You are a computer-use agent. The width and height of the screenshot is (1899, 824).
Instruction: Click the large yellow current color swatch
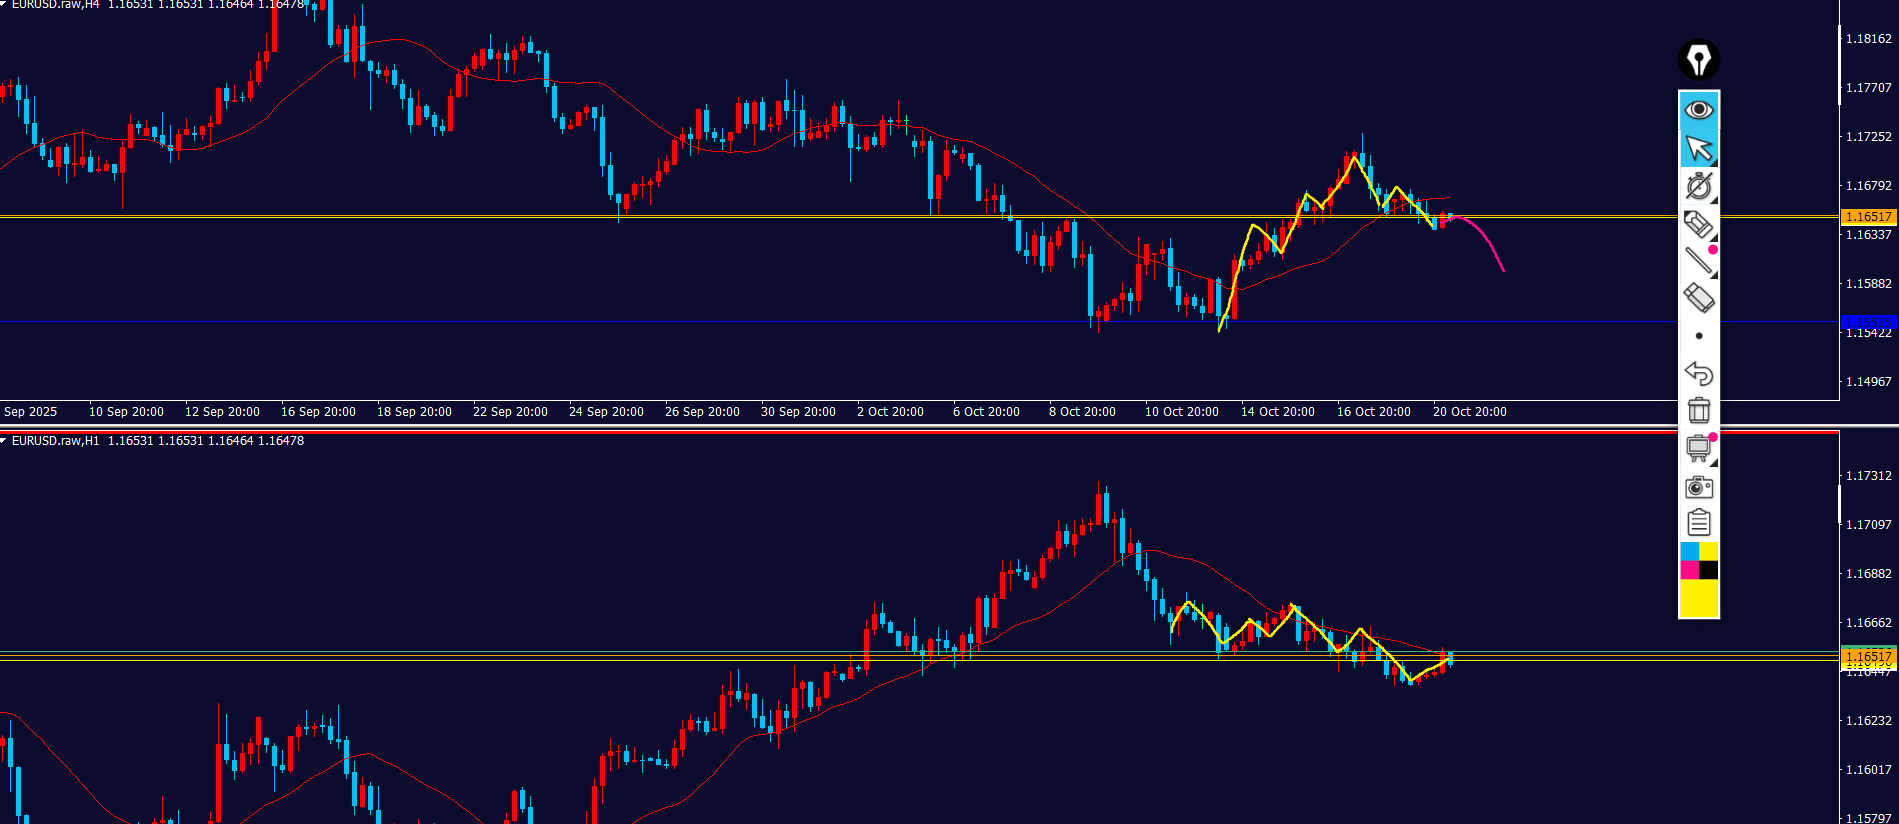point(1698,598)
